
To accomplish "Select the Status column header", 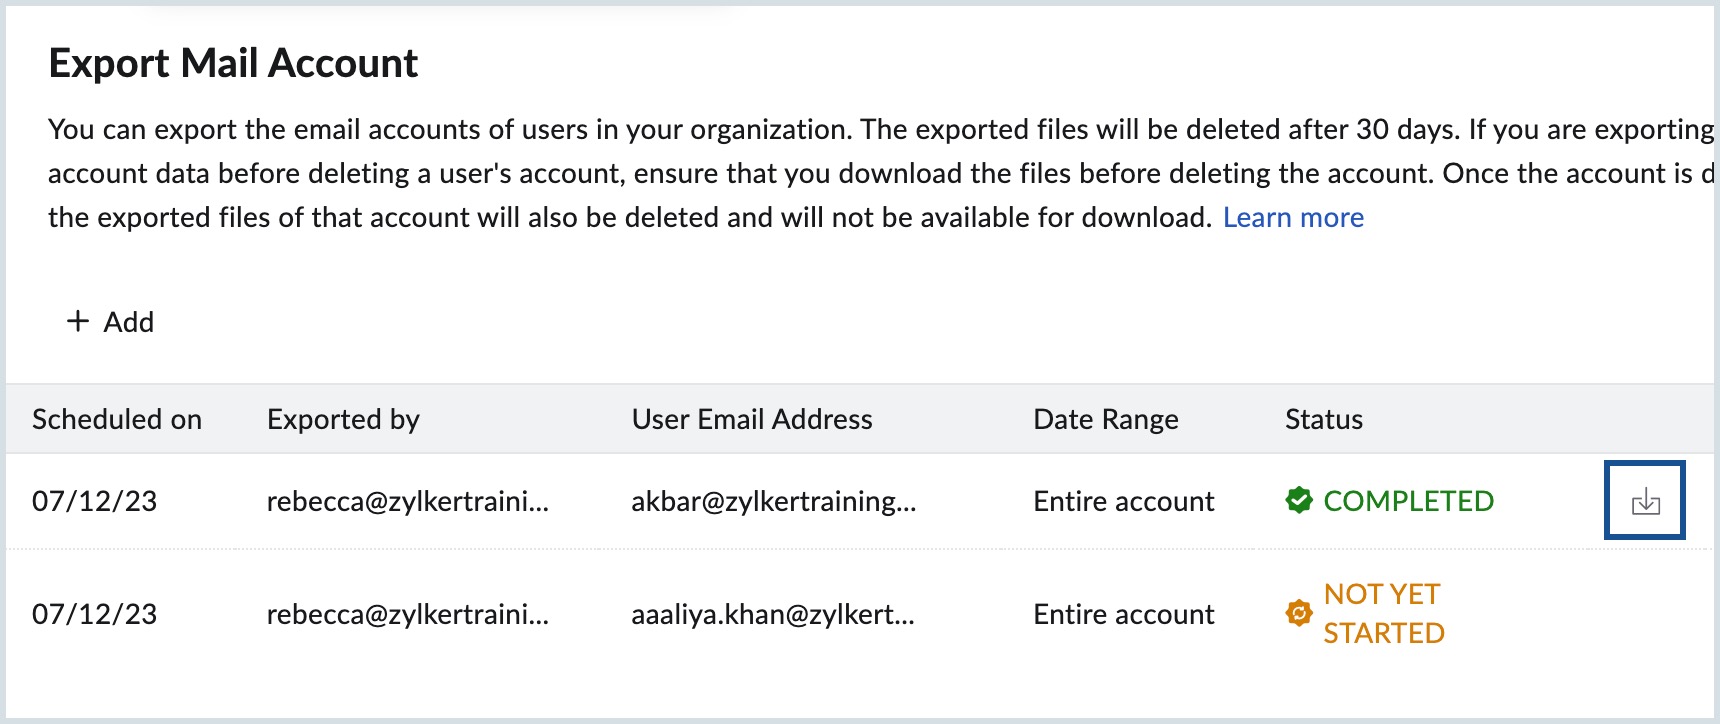I will tap(1322, 419).
